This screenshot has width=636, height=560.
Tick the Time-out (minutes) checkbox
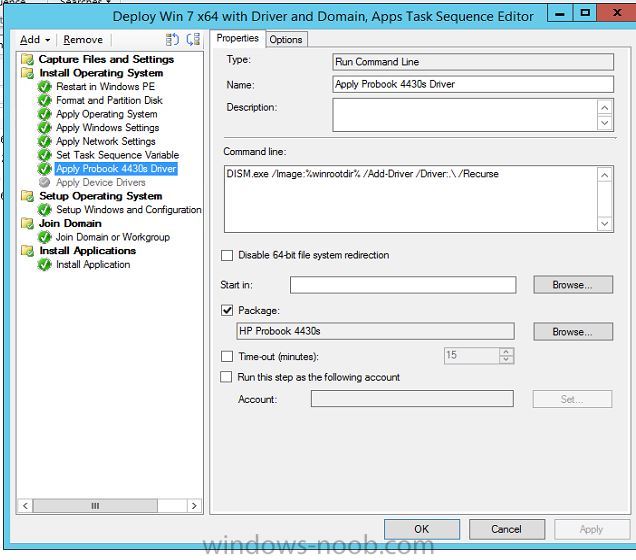coord(227,356)
